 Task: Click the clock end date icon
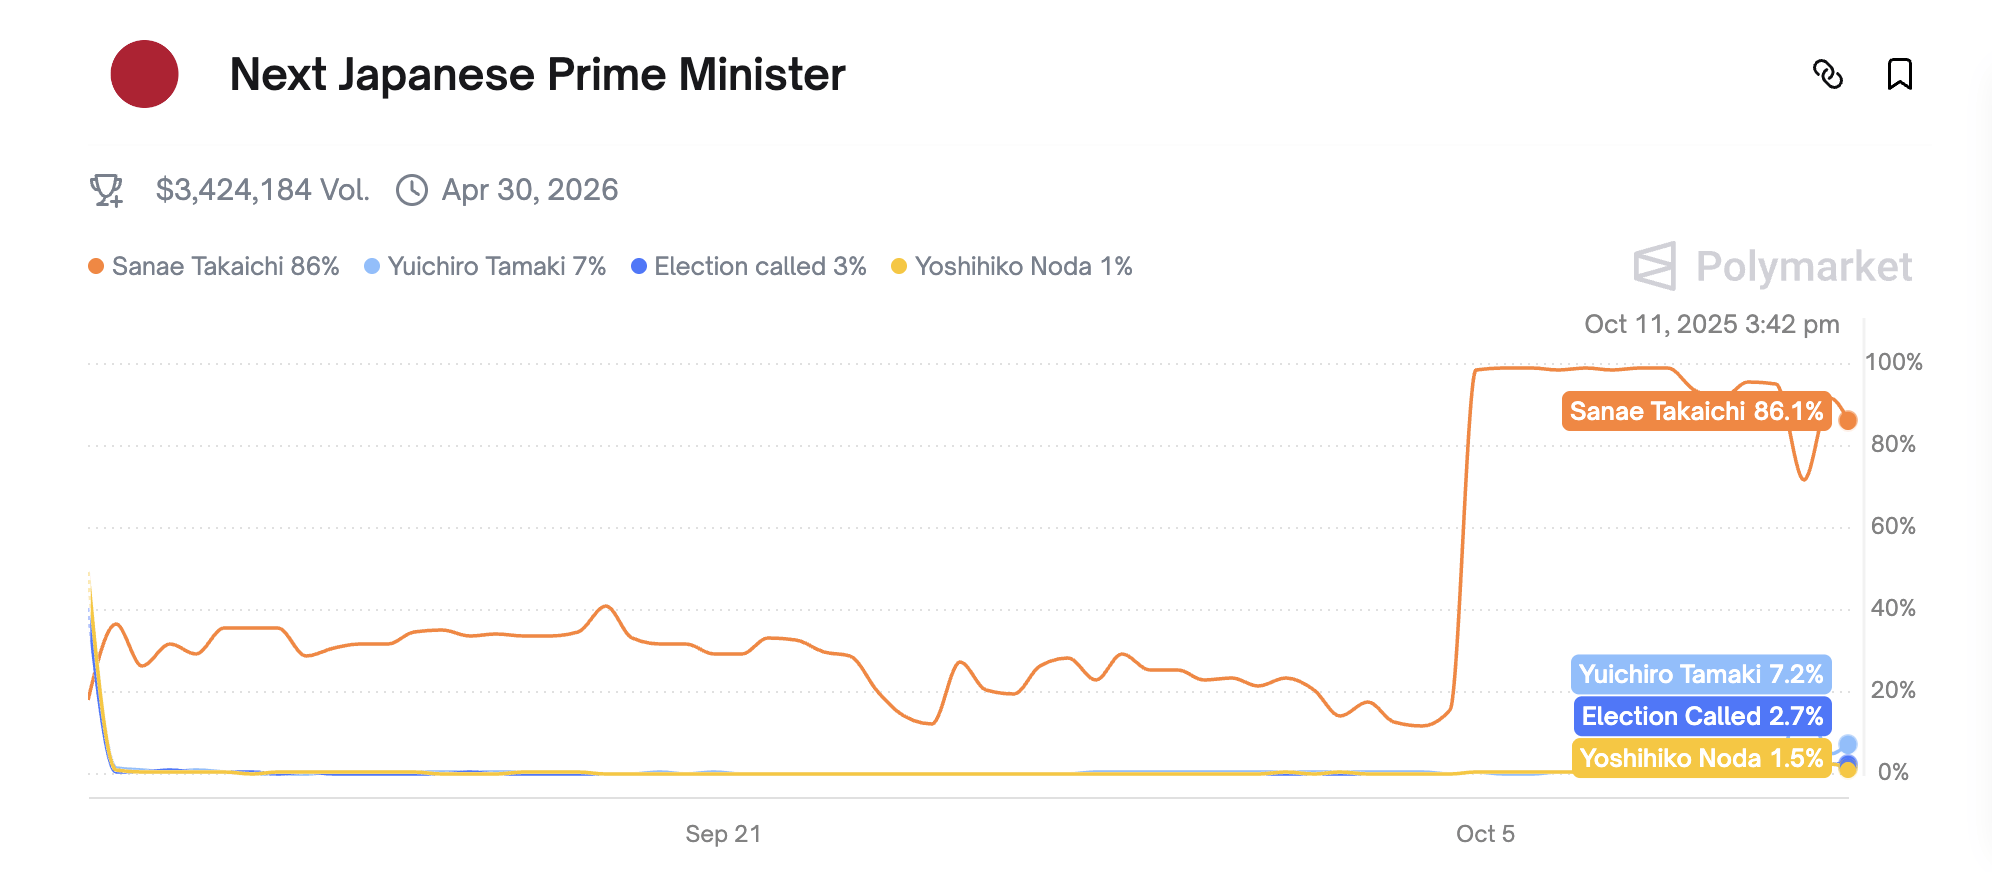pyautogui.click(x=412, y=190)
